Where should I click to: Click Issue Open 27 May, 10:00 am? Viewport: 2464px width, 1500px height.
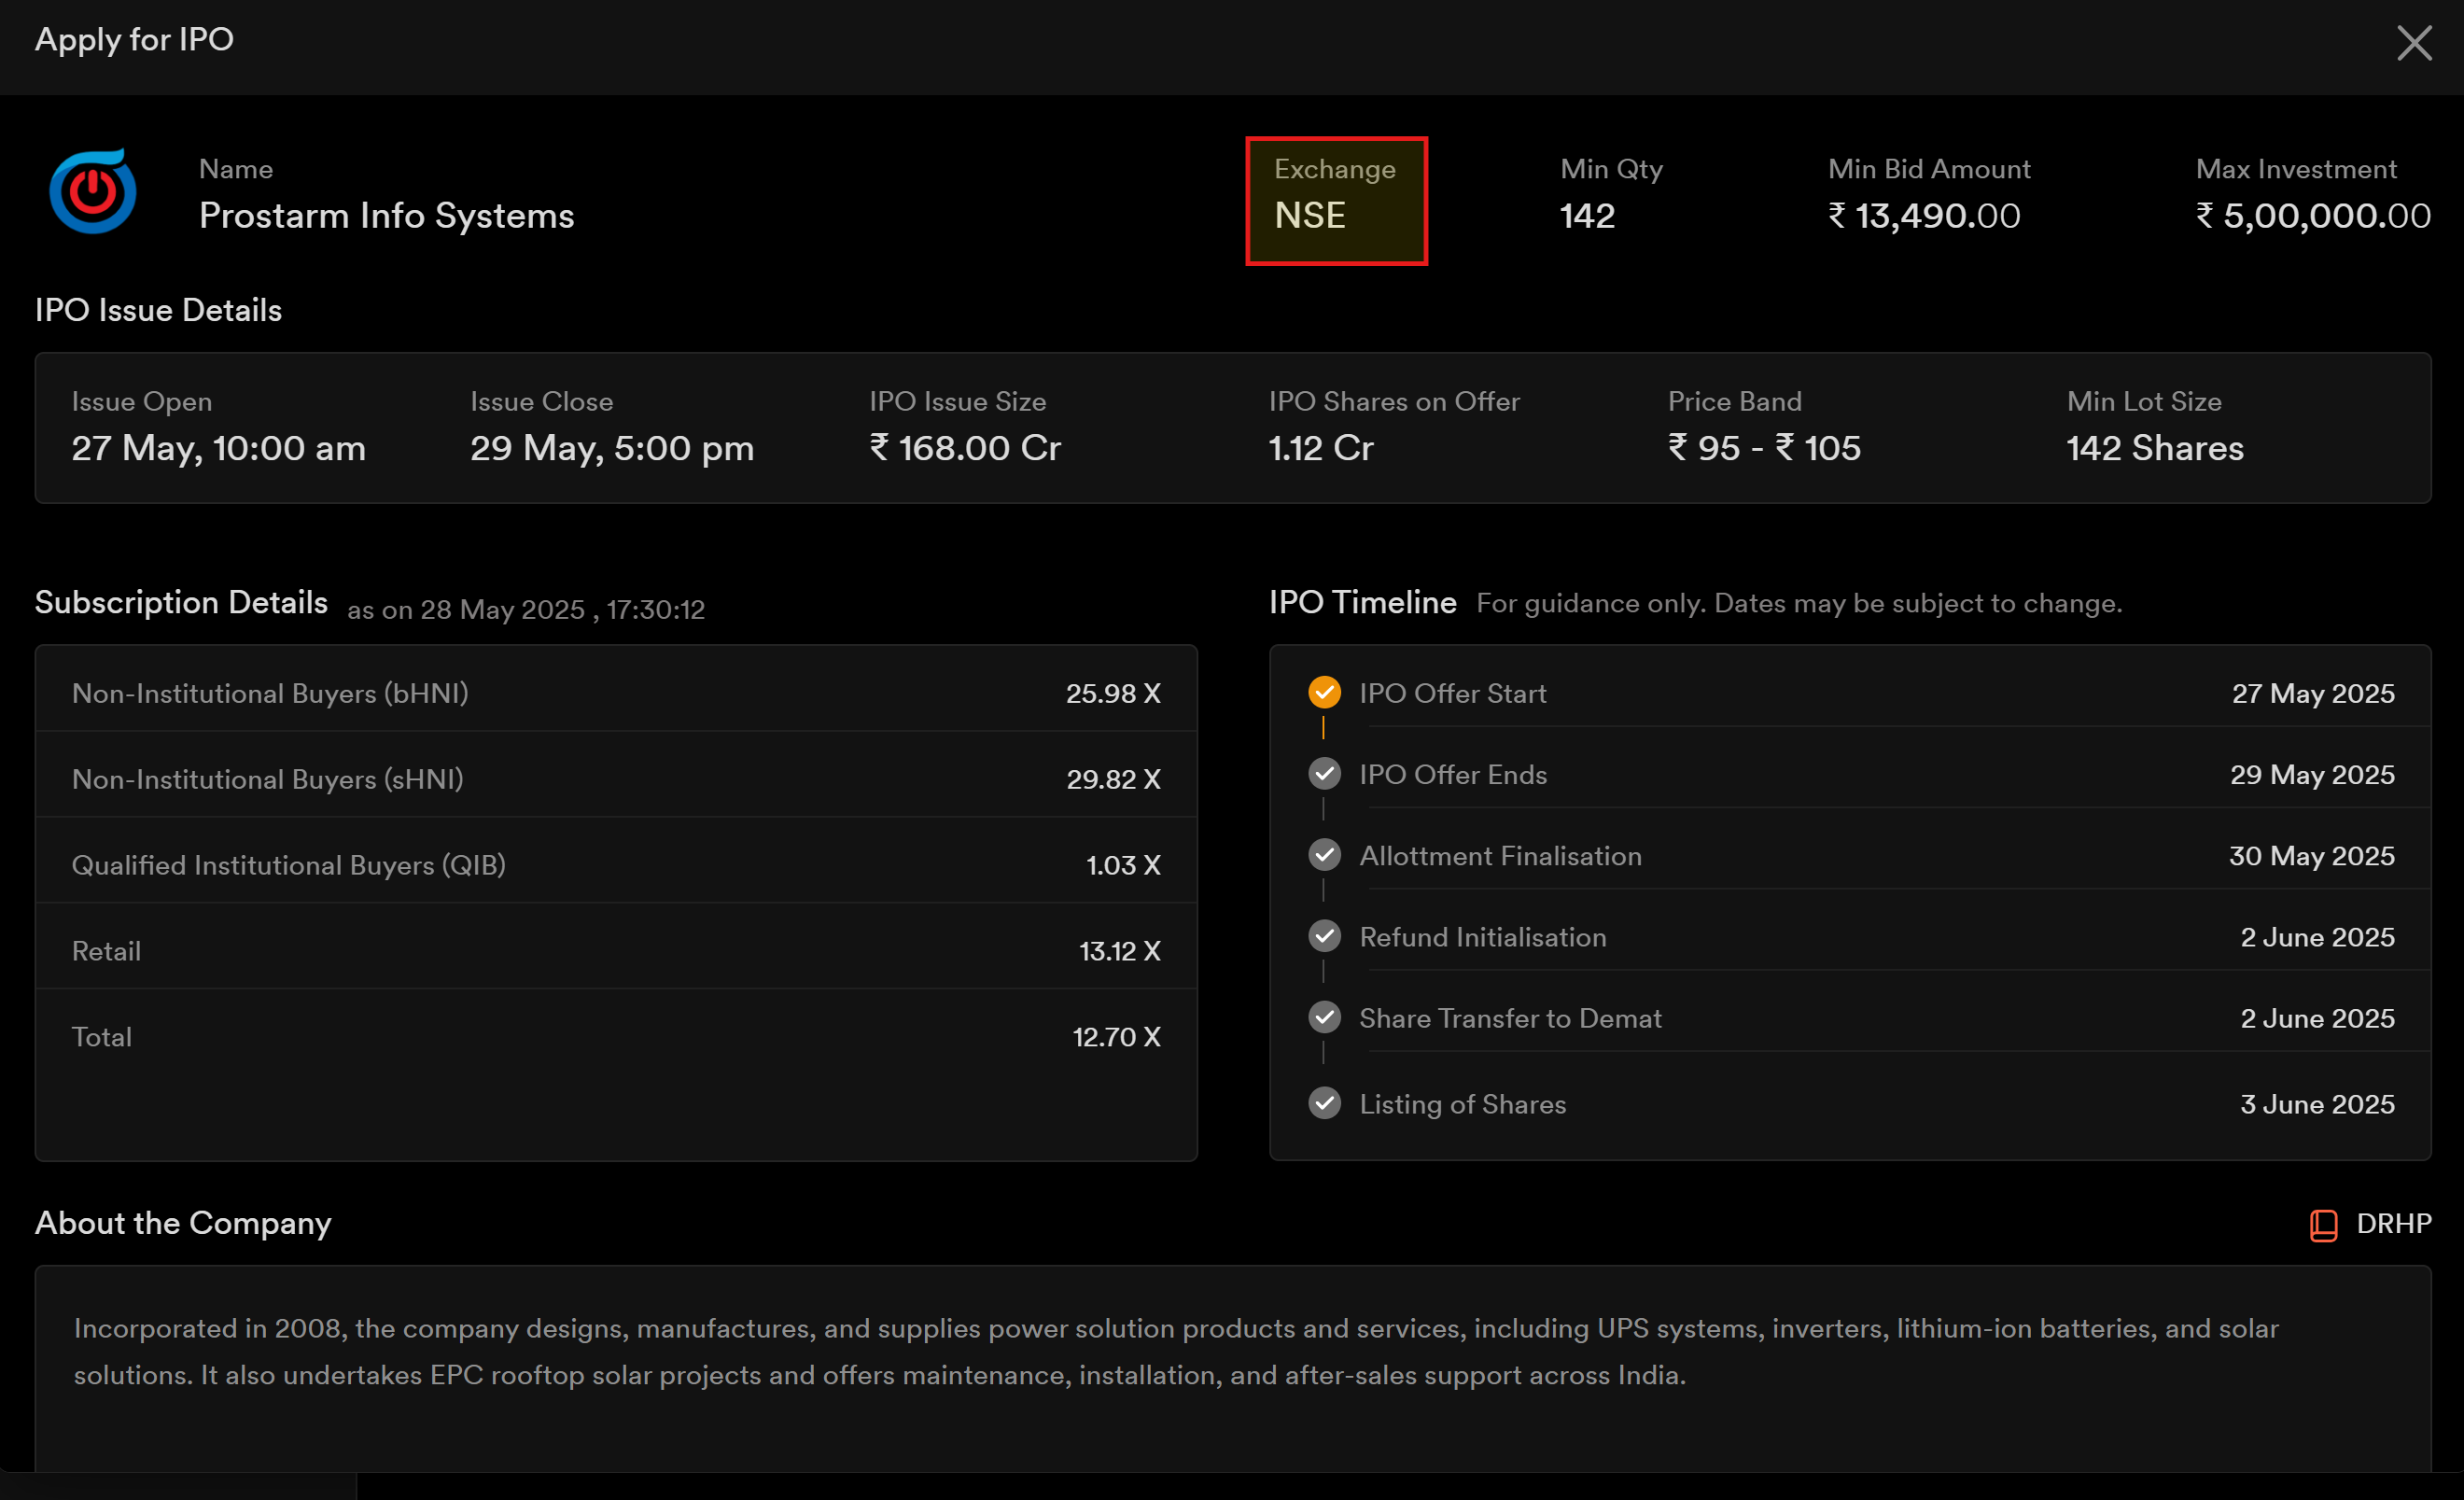[x=219, y=448]
